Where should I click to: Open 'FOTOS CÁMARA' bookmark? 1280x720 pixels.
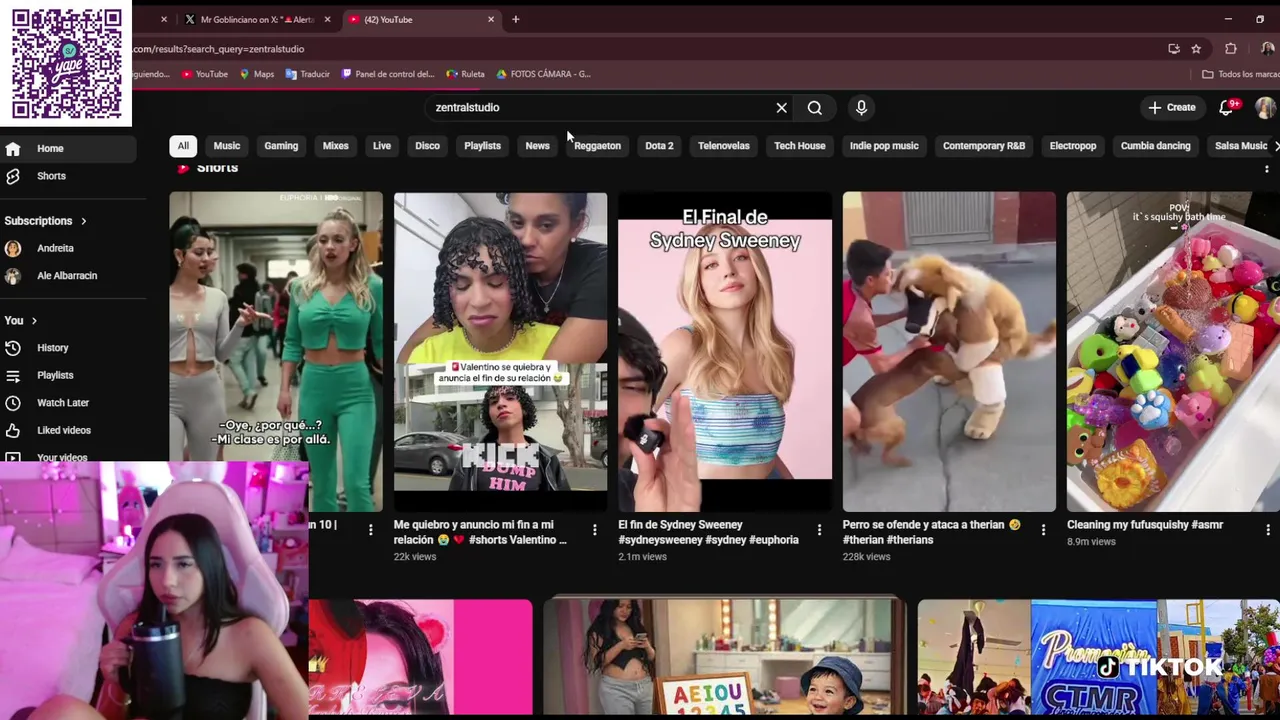click(x=543, y=74)
